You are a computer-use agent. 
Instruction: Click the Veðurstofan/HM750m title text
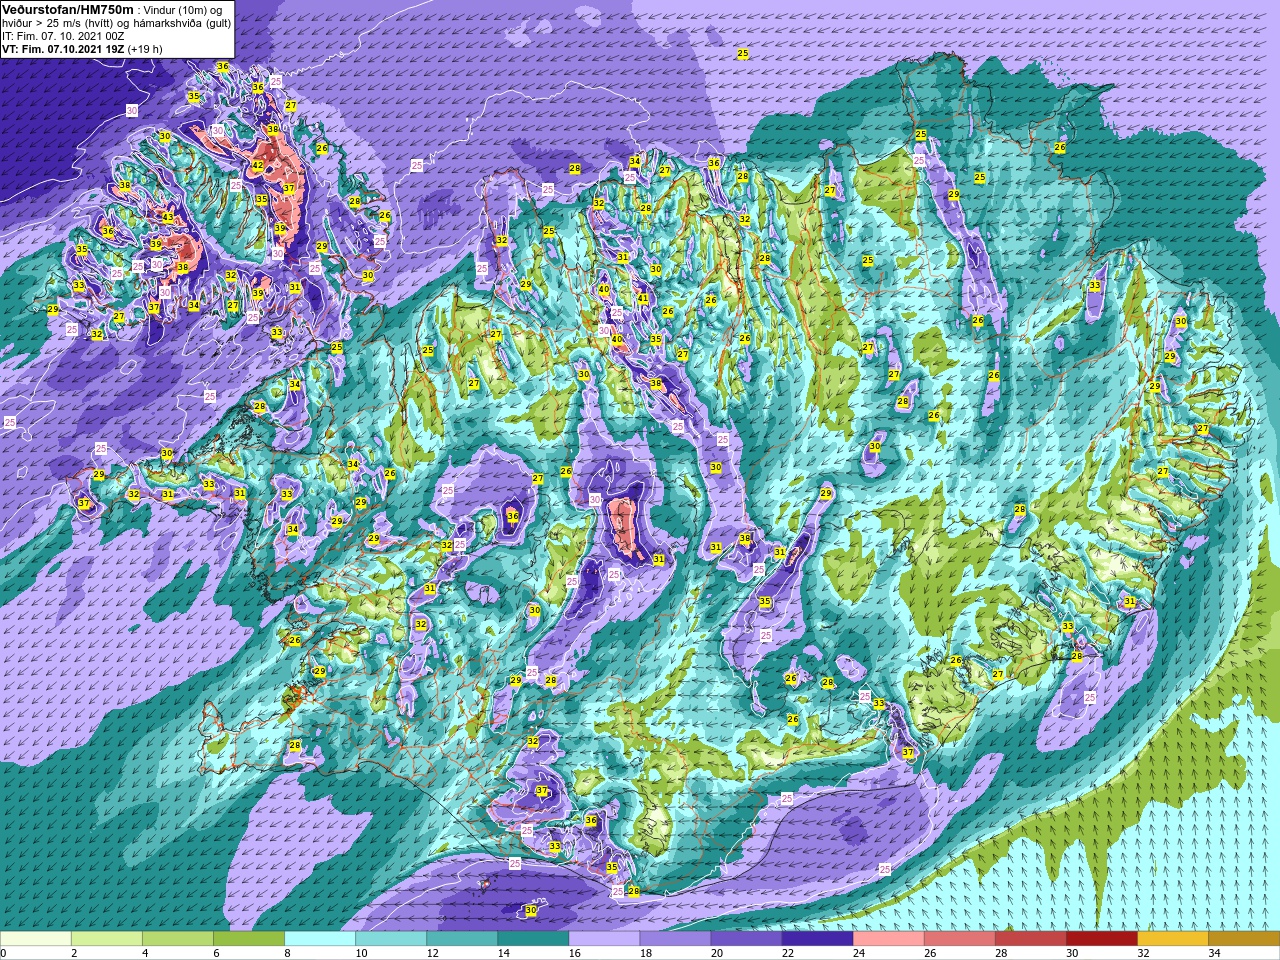pyautogui.click(x=67, y=8)
